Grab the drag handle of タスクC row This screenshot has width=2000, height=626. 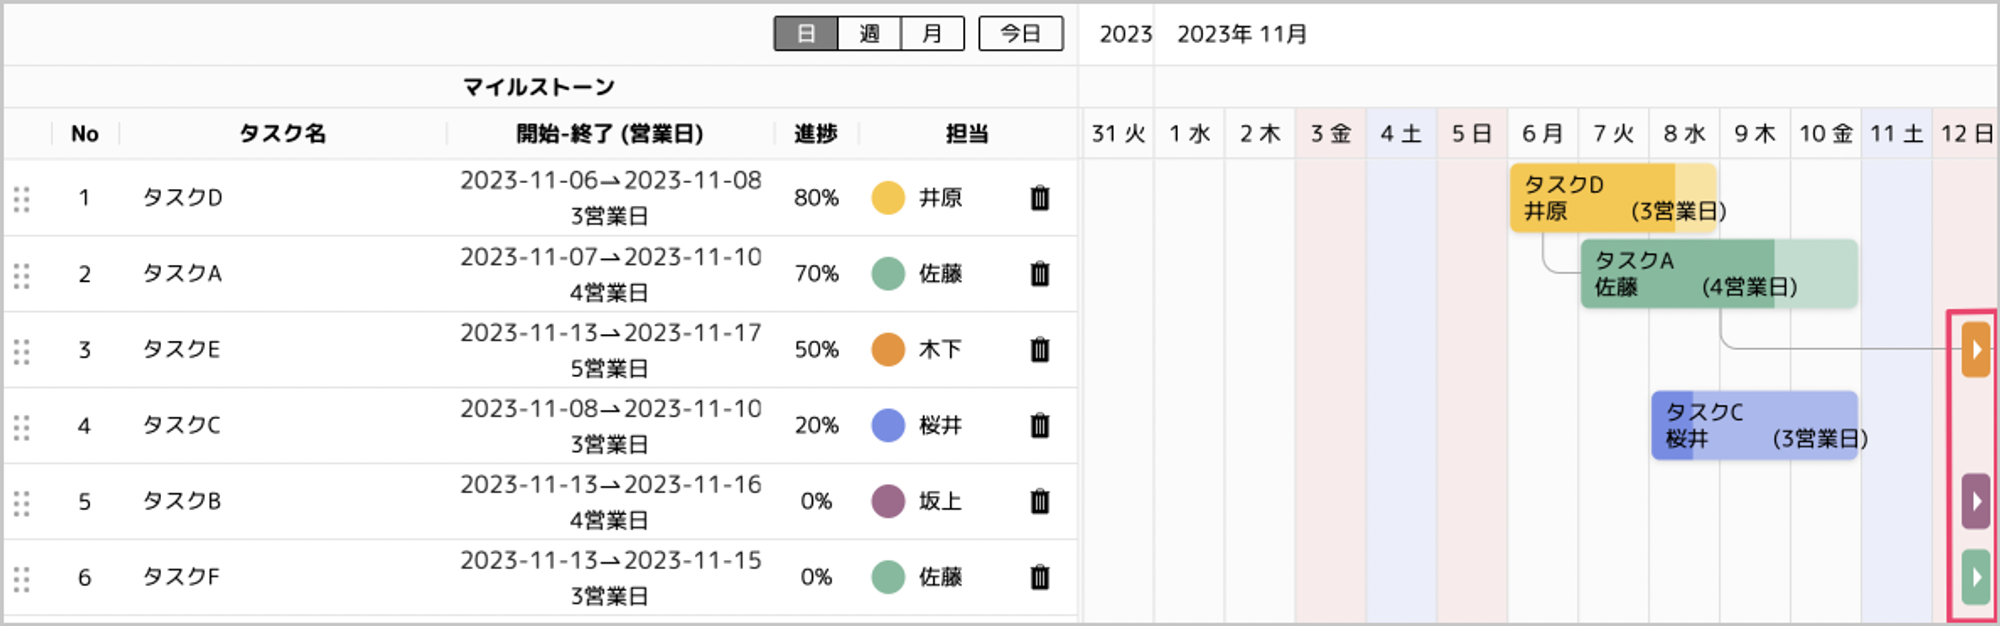click(22, 427)
